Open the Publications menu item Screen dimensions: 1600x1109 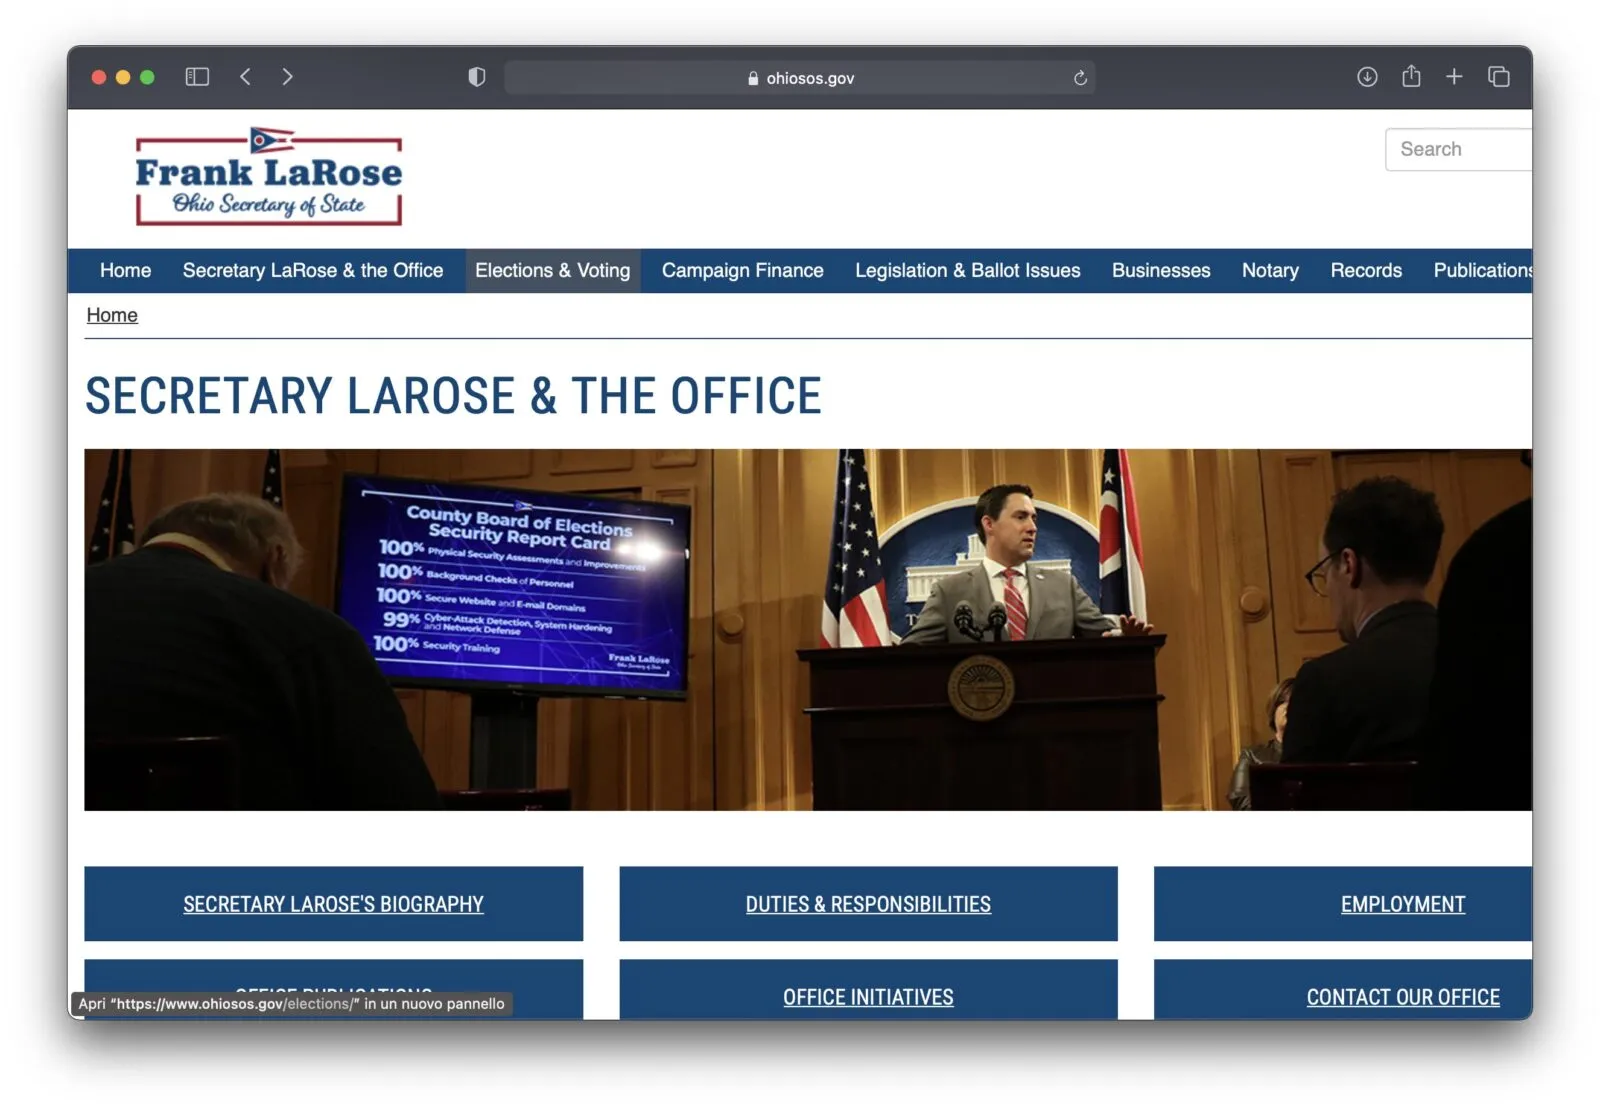tap(1482, 271)
